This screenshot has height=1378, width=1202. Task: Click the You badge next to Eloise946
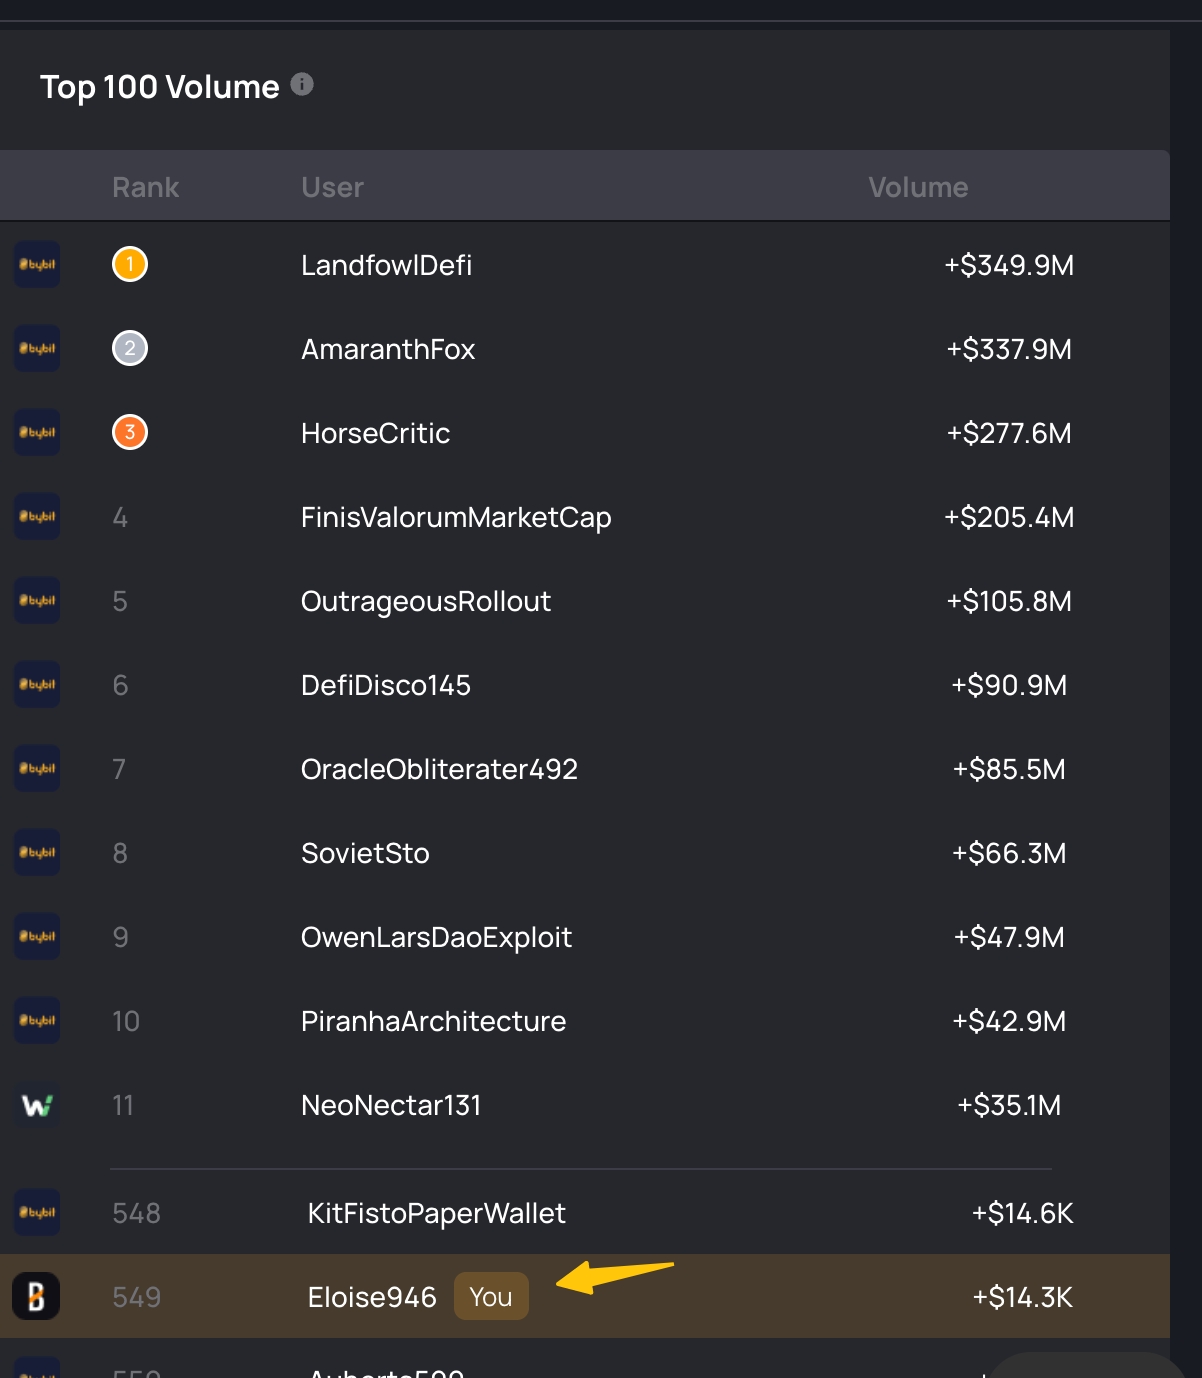tap(491, 1297)
